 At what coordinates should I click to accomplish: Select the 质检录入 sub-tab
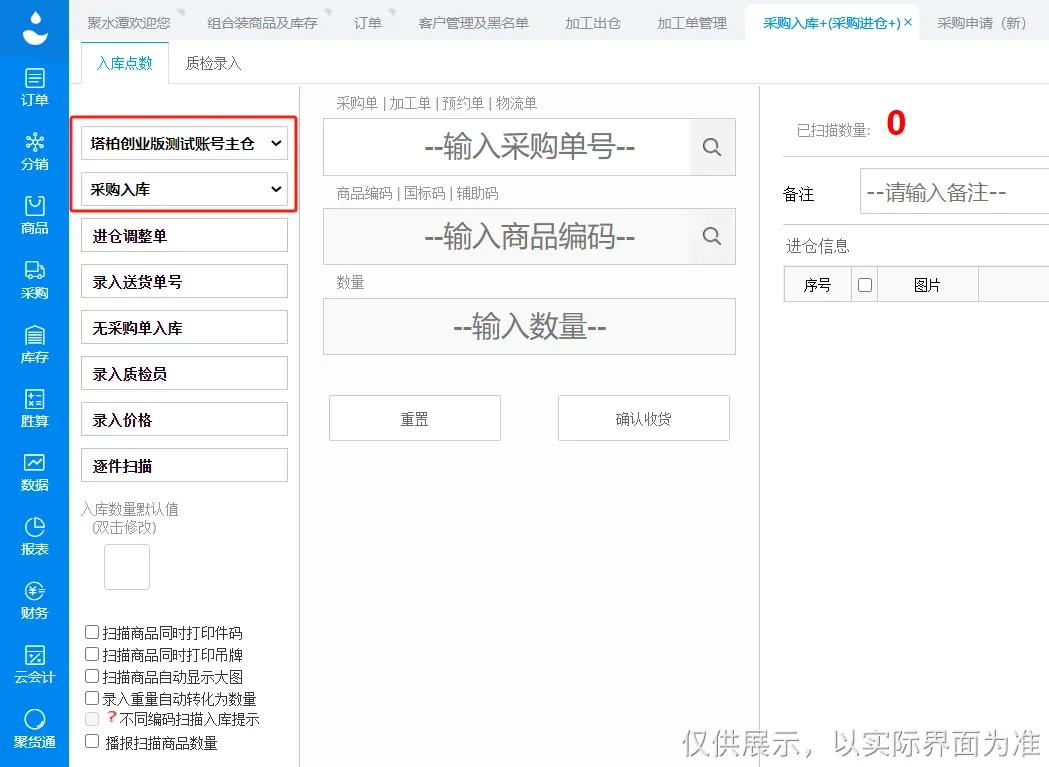tap(213, 63)
